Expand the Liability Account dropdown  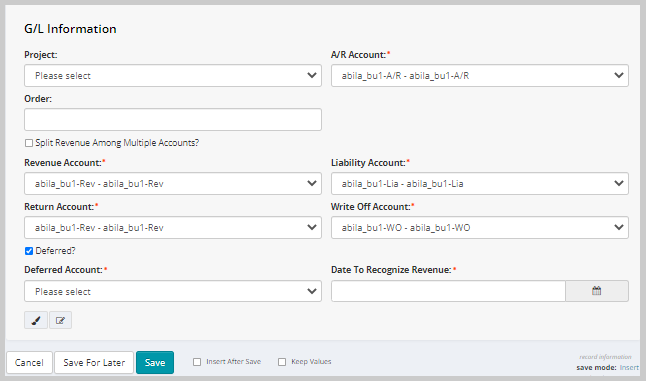[x=480, y=183]
